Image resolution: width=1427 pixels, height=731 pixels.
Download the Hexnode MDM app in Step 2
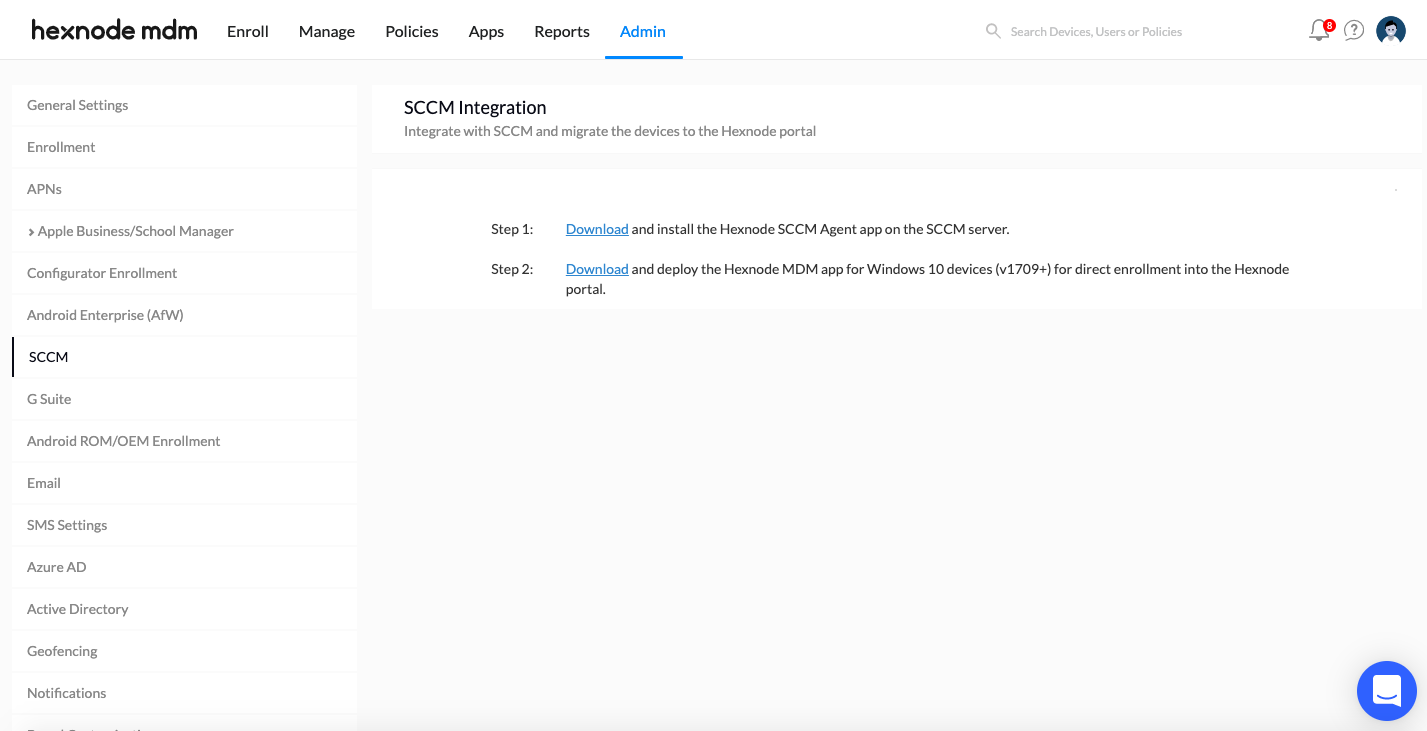coord(597,269)
